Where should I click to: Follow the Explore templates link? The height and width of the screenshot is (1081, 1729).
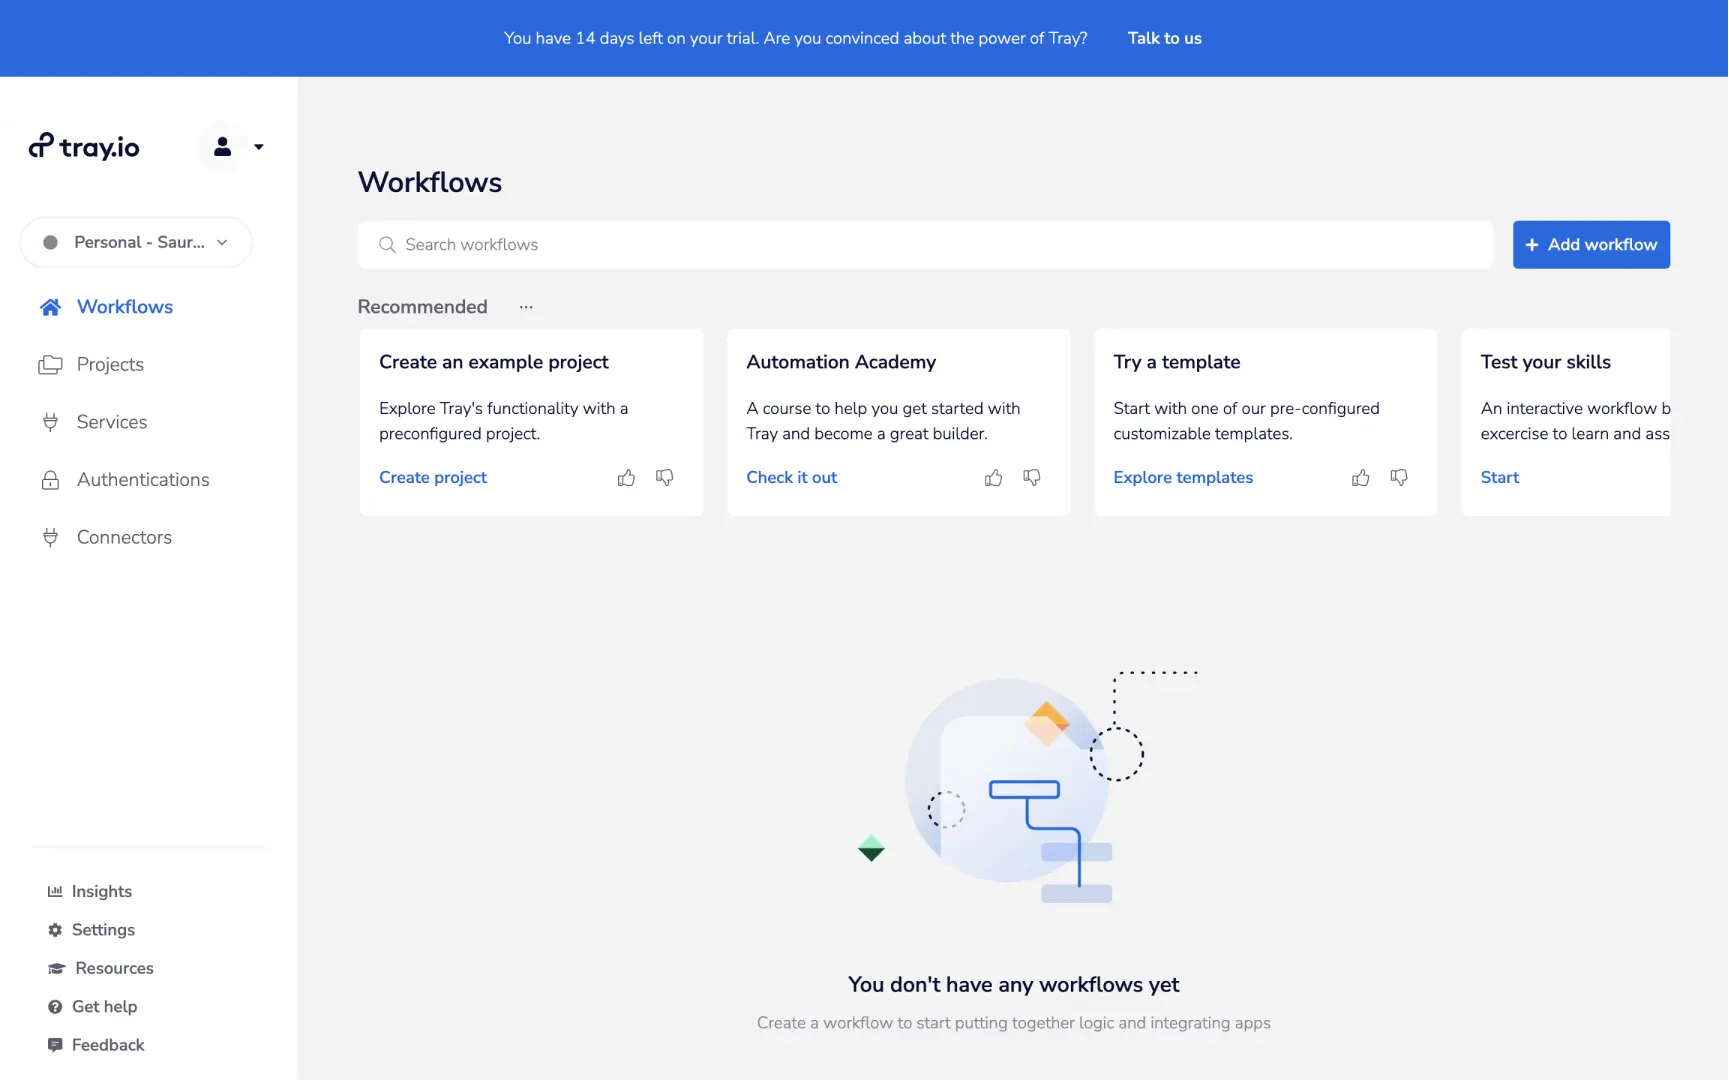1182,478
